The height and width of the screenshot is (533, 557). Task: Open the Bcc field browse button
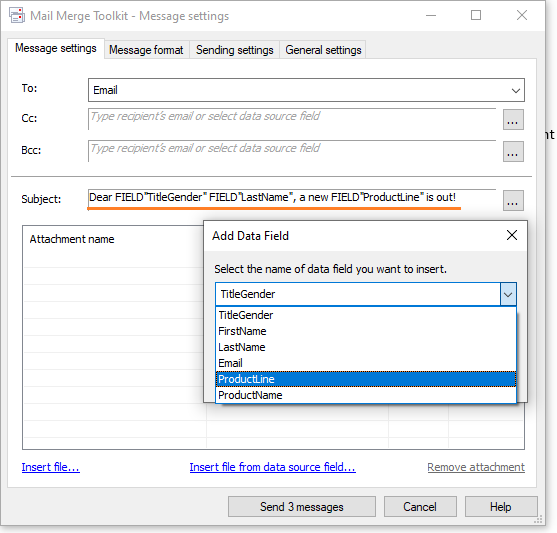513,152
